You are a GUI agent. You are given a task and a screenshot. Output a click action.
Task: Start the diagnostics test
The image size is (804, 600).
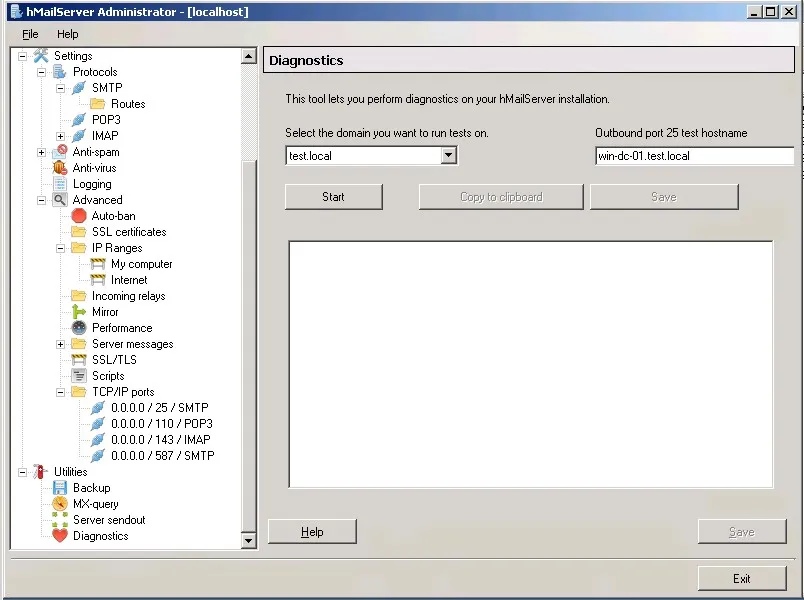pyautogui.click(x=333, y=196)
